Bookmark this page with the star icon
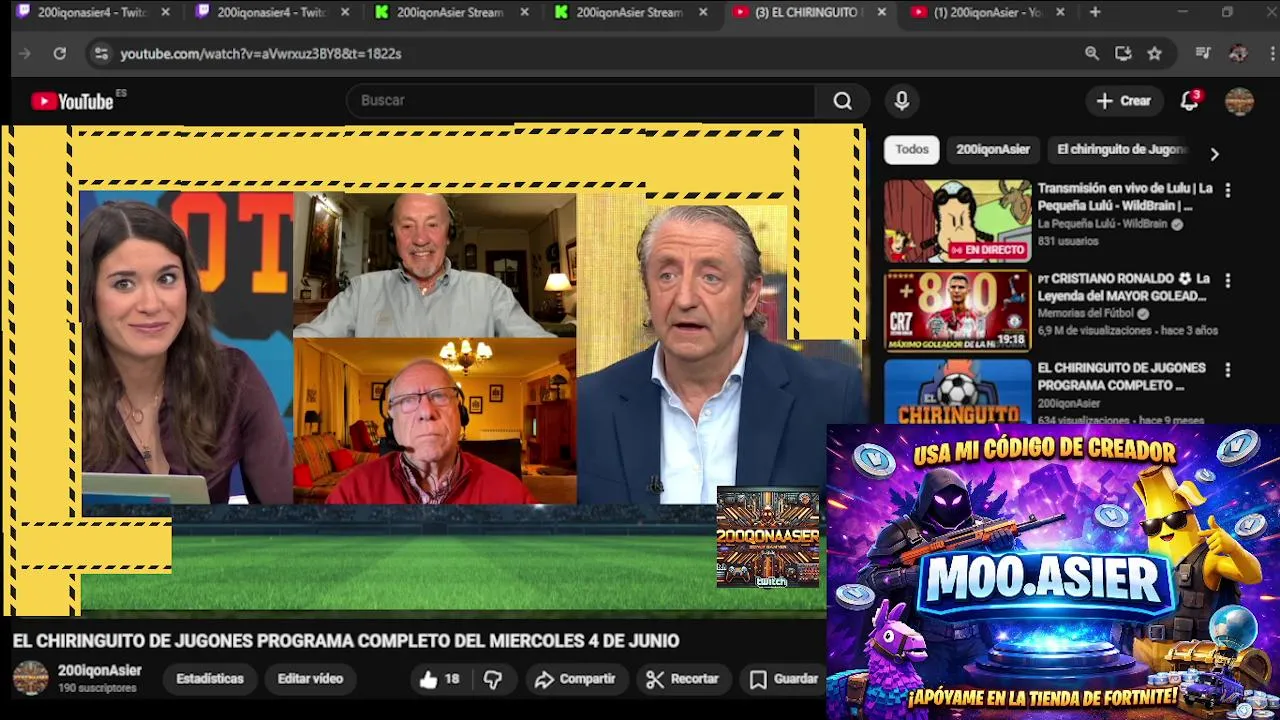 point(1155,53)
